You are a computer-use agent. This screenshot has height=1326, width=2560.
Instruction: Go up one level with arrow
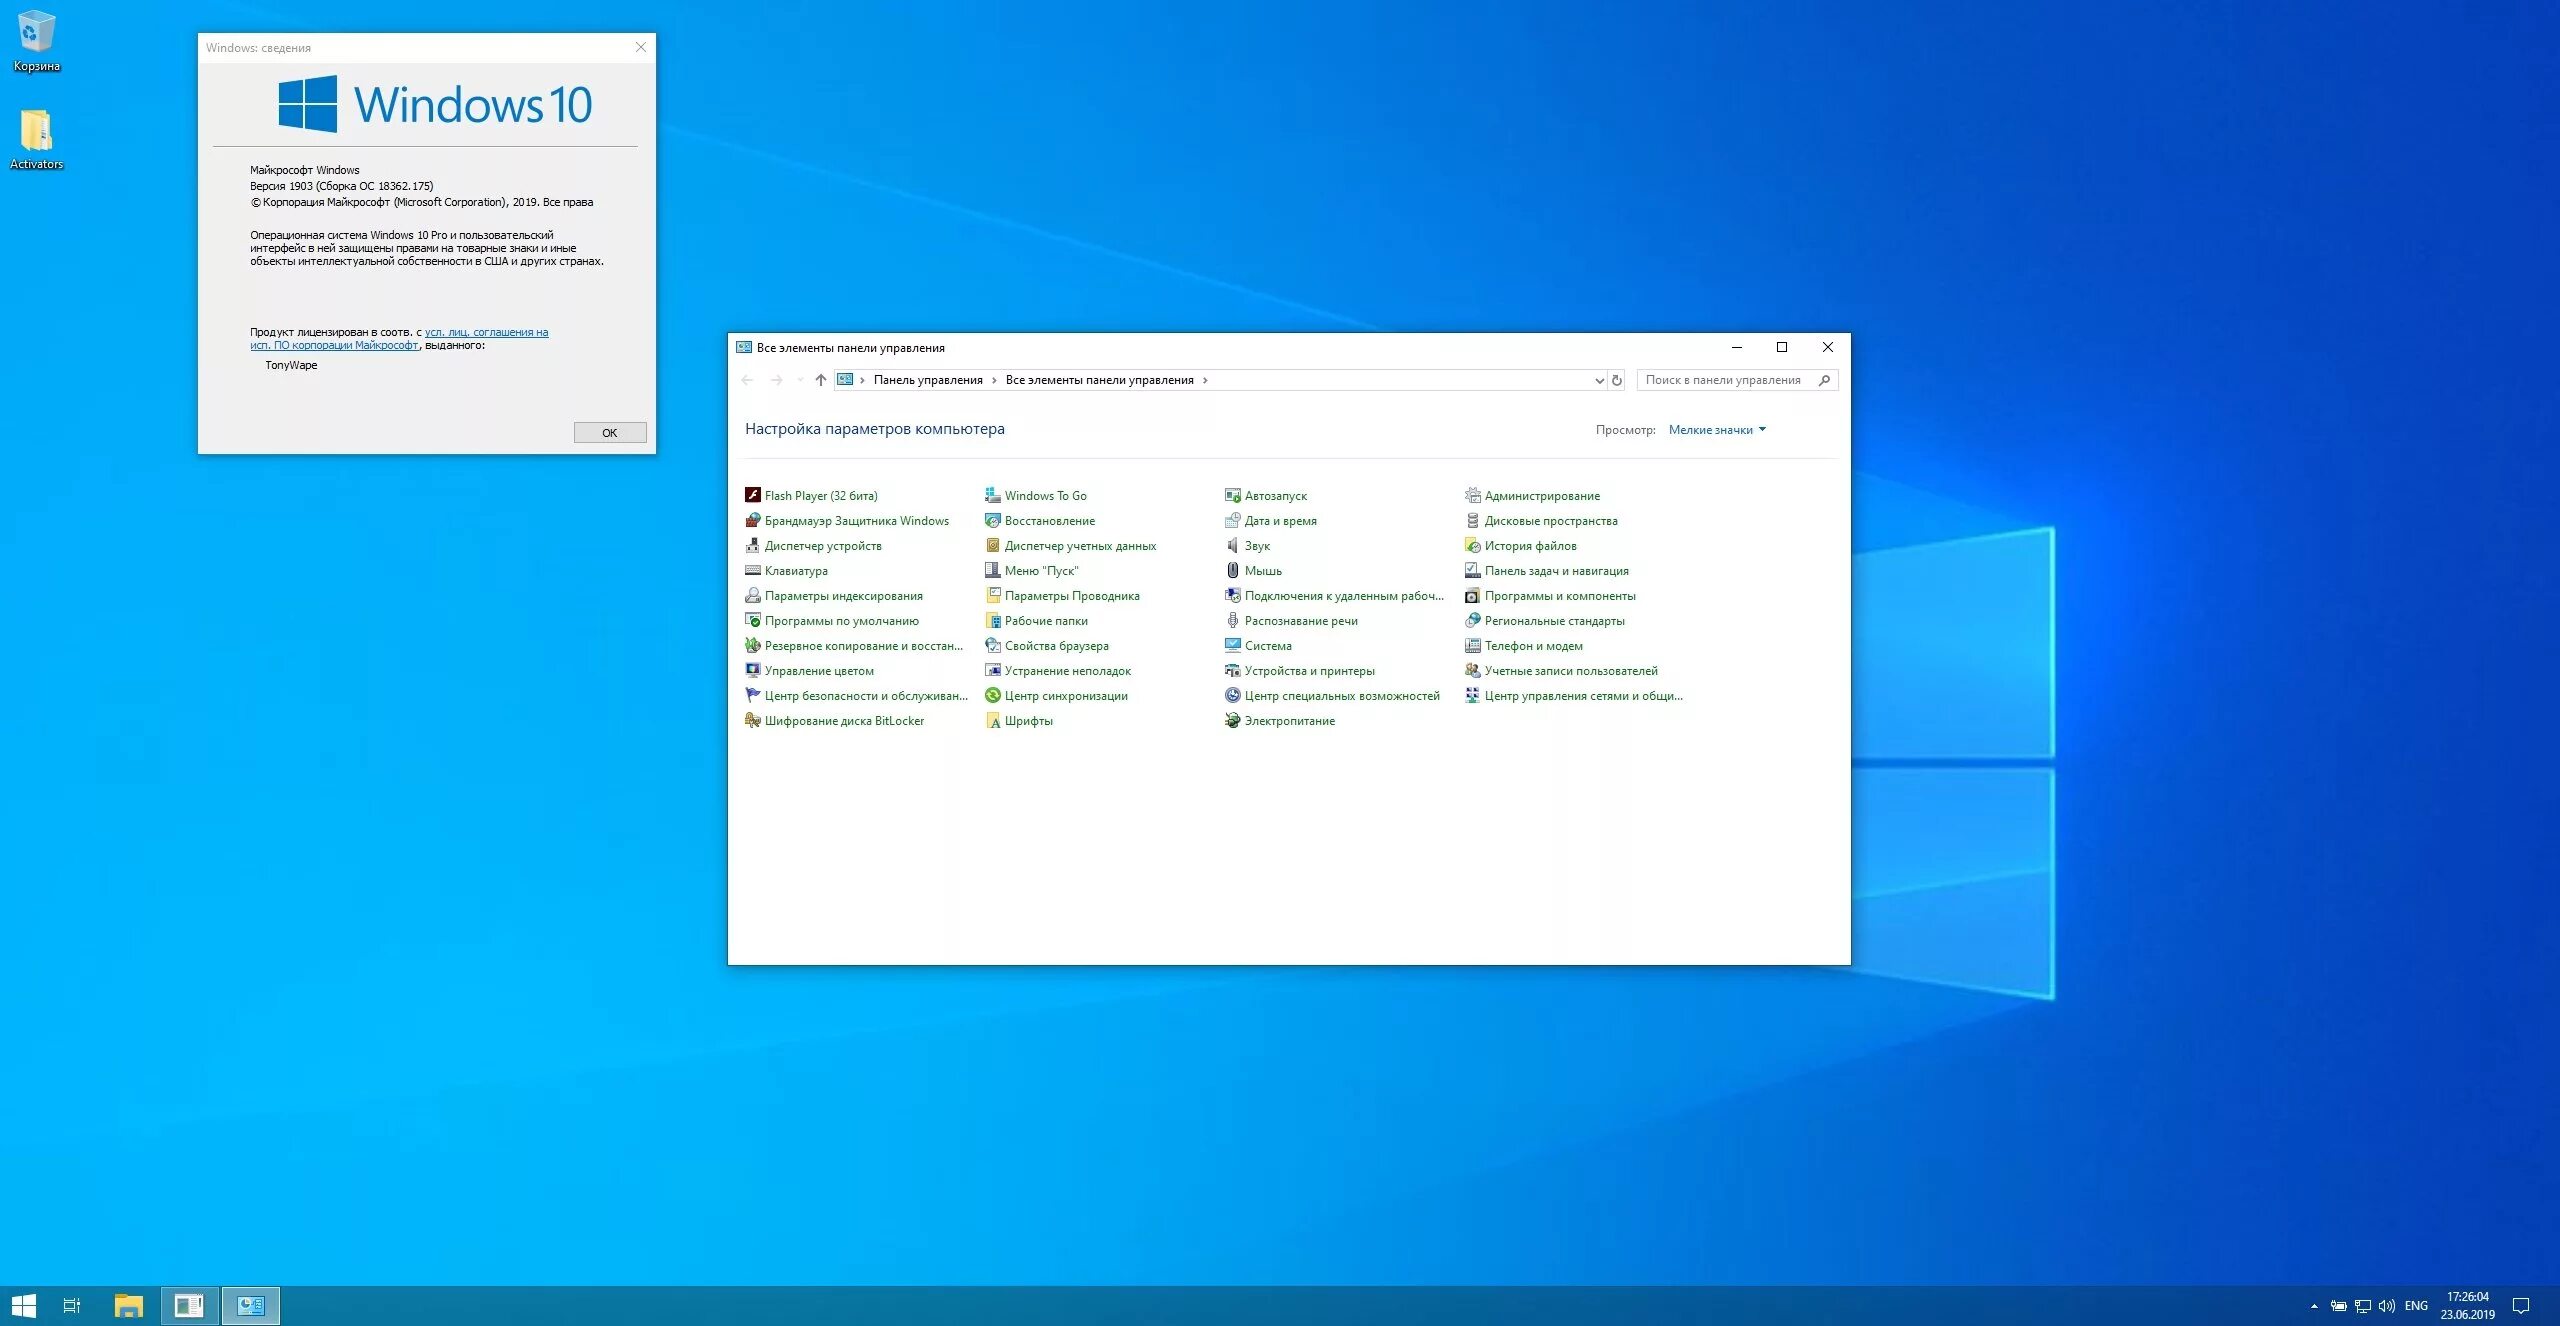pyautogui.click(x=820, y=380)
